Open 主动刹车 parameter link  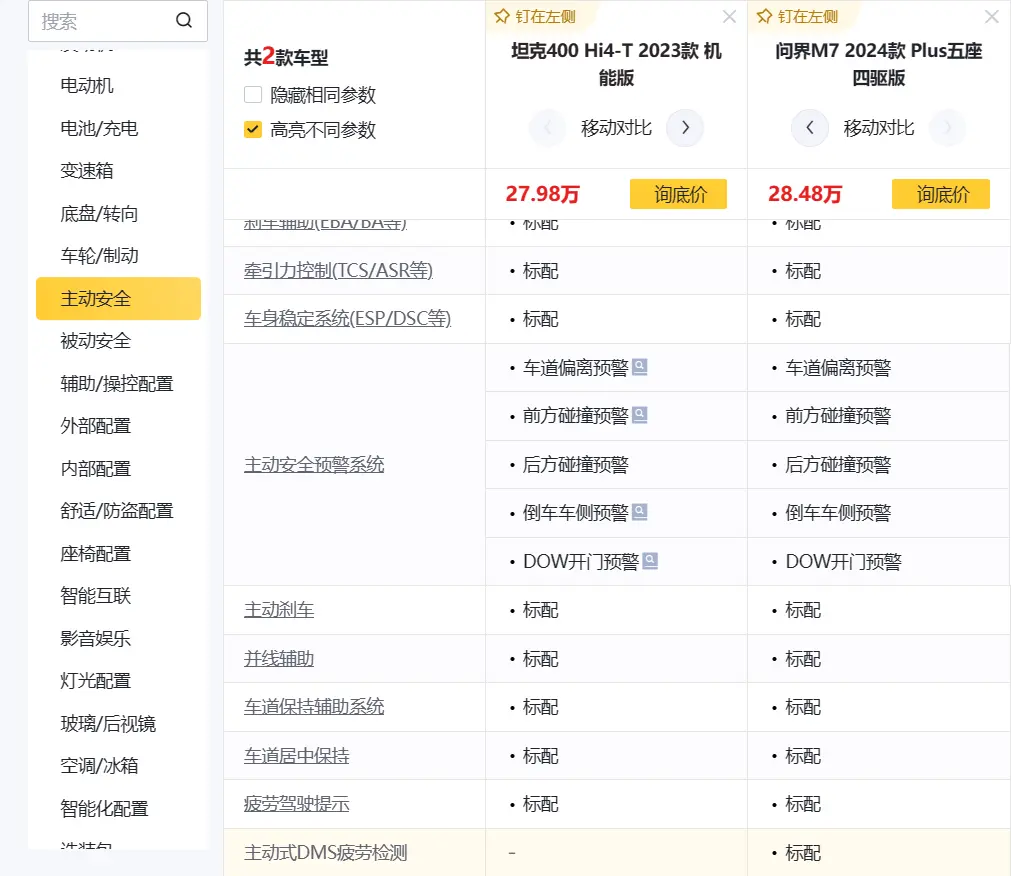(x=279, y=610)
